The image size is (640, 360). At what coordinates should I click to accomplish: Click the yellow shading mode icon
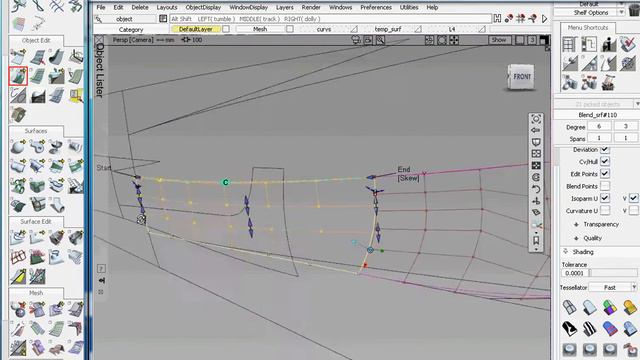point(629,307)
